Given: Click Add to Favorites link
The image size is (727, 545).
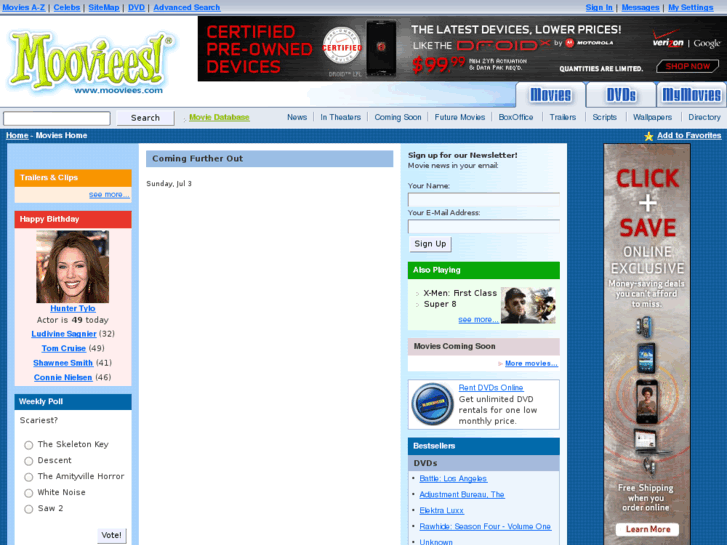Looking at the screenshot, I should tap(689, 135).
